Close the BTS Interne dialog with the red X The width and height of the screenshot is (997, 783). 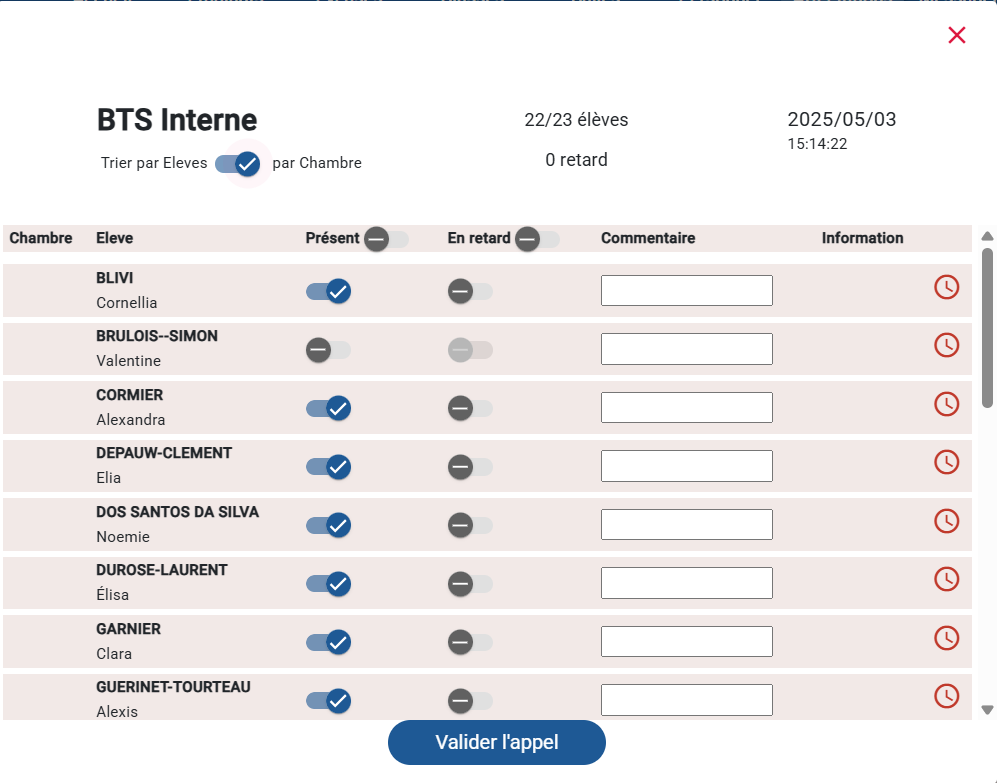(956, 35)
